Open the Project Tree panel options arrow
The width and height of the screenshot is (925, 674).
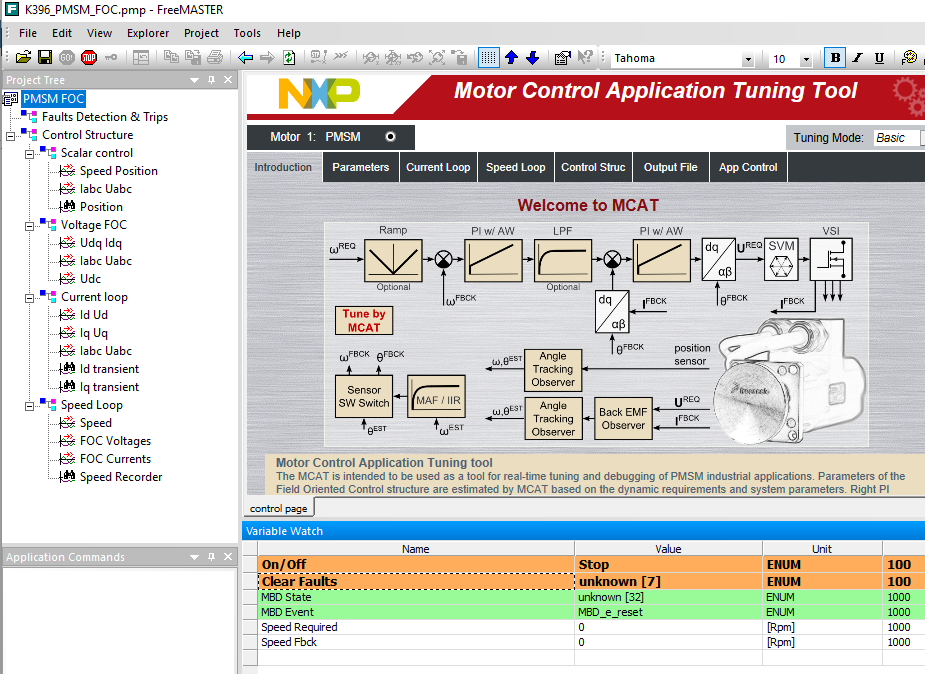(x=194, y=80)
